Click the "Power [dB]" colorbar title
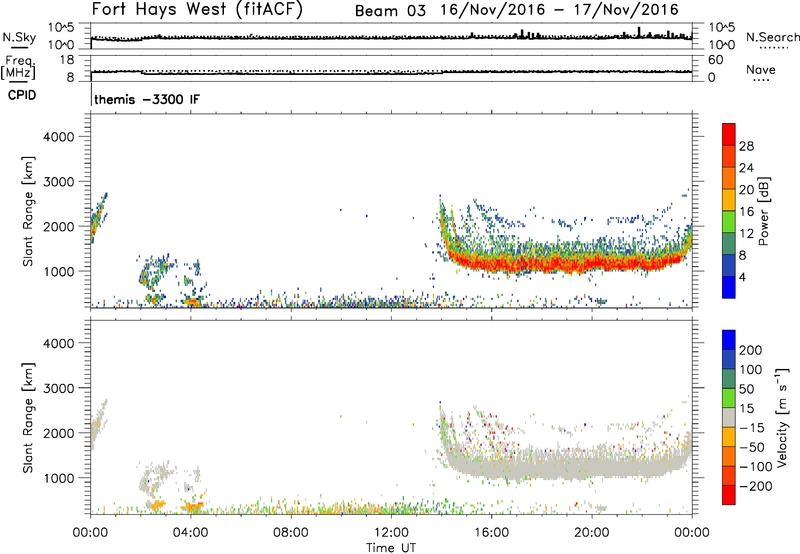The image size is (800, 554). click(x=763, y=211)
